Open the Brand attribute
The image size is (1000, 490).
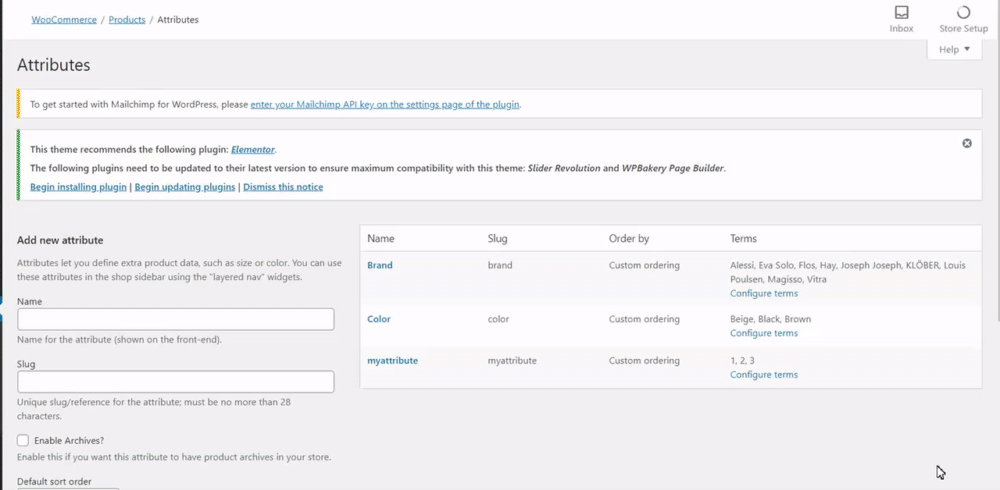point(380,265)
